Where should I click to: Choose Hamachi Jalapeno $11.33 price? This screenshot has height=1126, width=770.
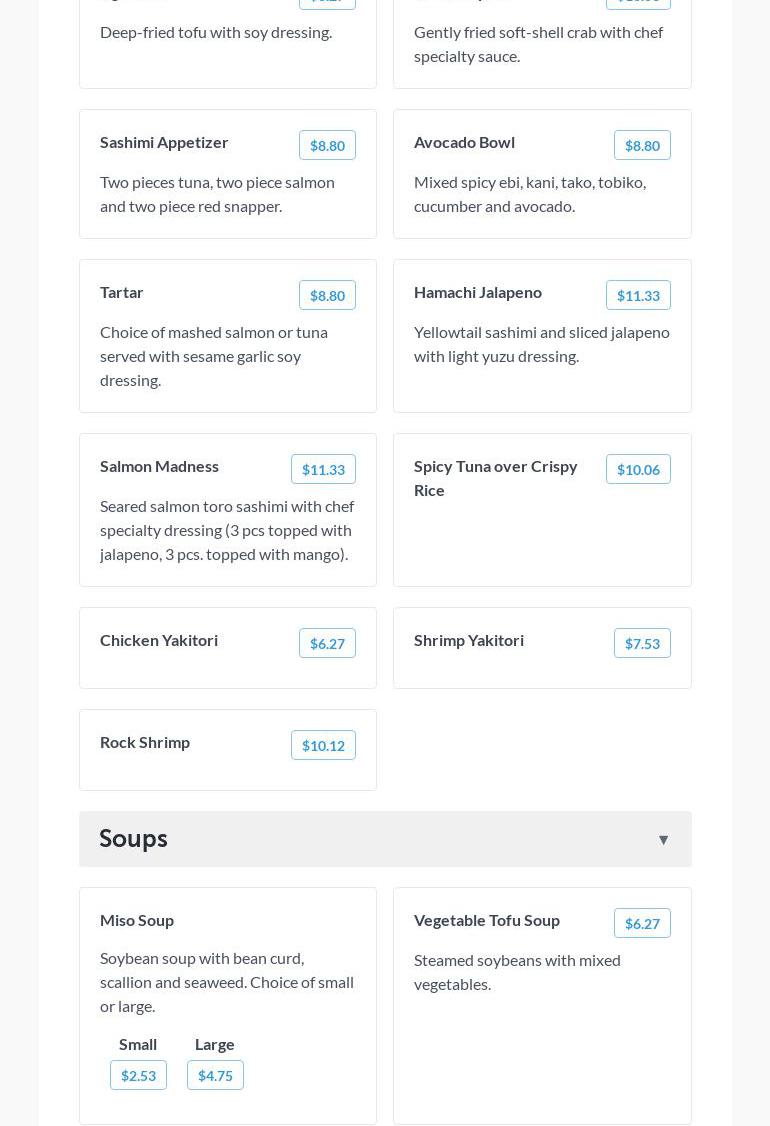[x=638, y=295]
